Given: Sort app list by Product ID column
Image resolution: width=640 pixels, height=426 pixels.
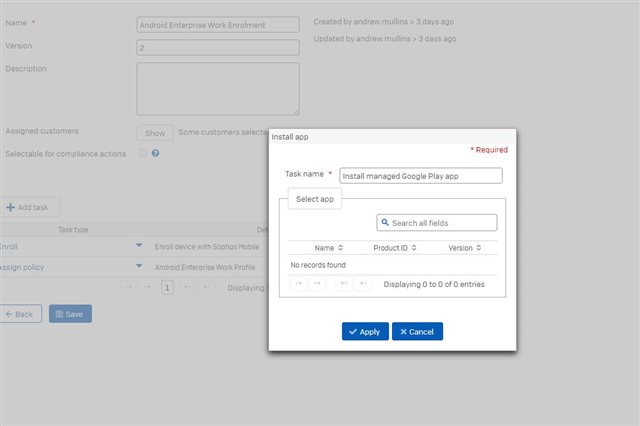Looking at the screenshot, I should point(395,247).
